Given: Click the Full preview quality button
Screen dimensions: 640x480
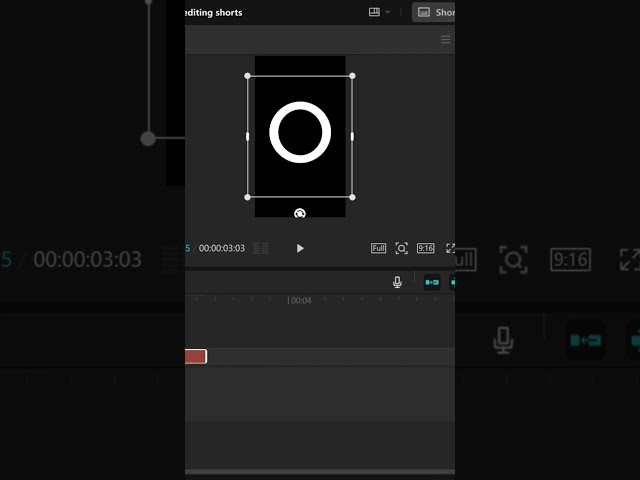Looking at the screenshot, I should 378,248.
